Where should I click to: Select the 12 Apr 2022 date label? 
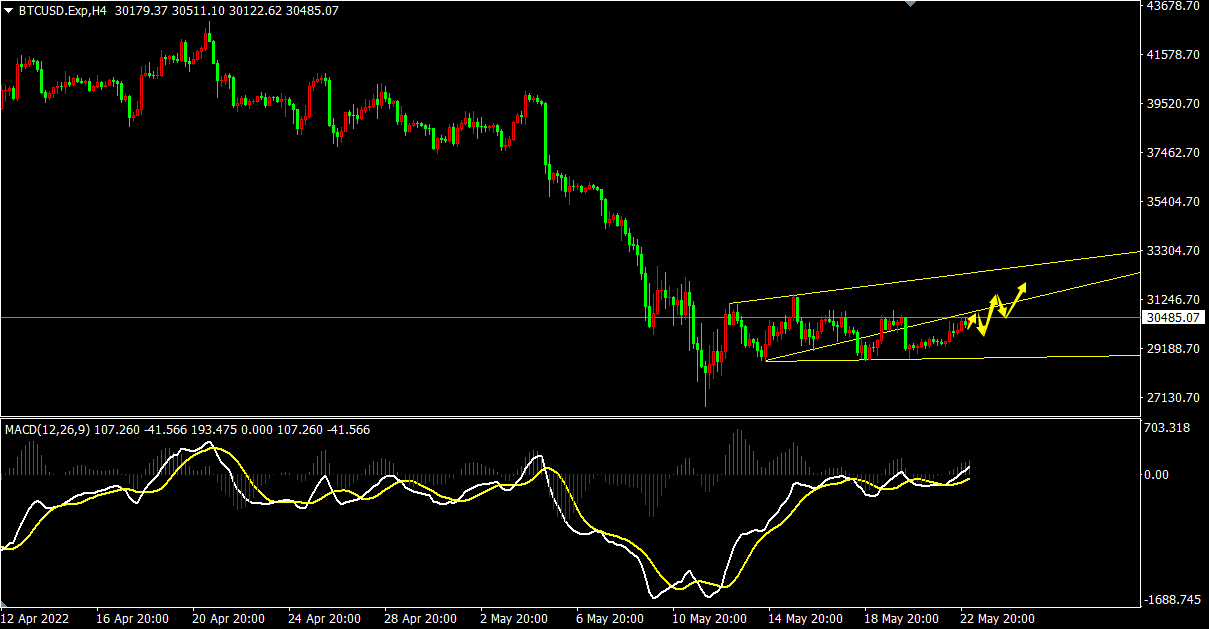pos(37,619)
